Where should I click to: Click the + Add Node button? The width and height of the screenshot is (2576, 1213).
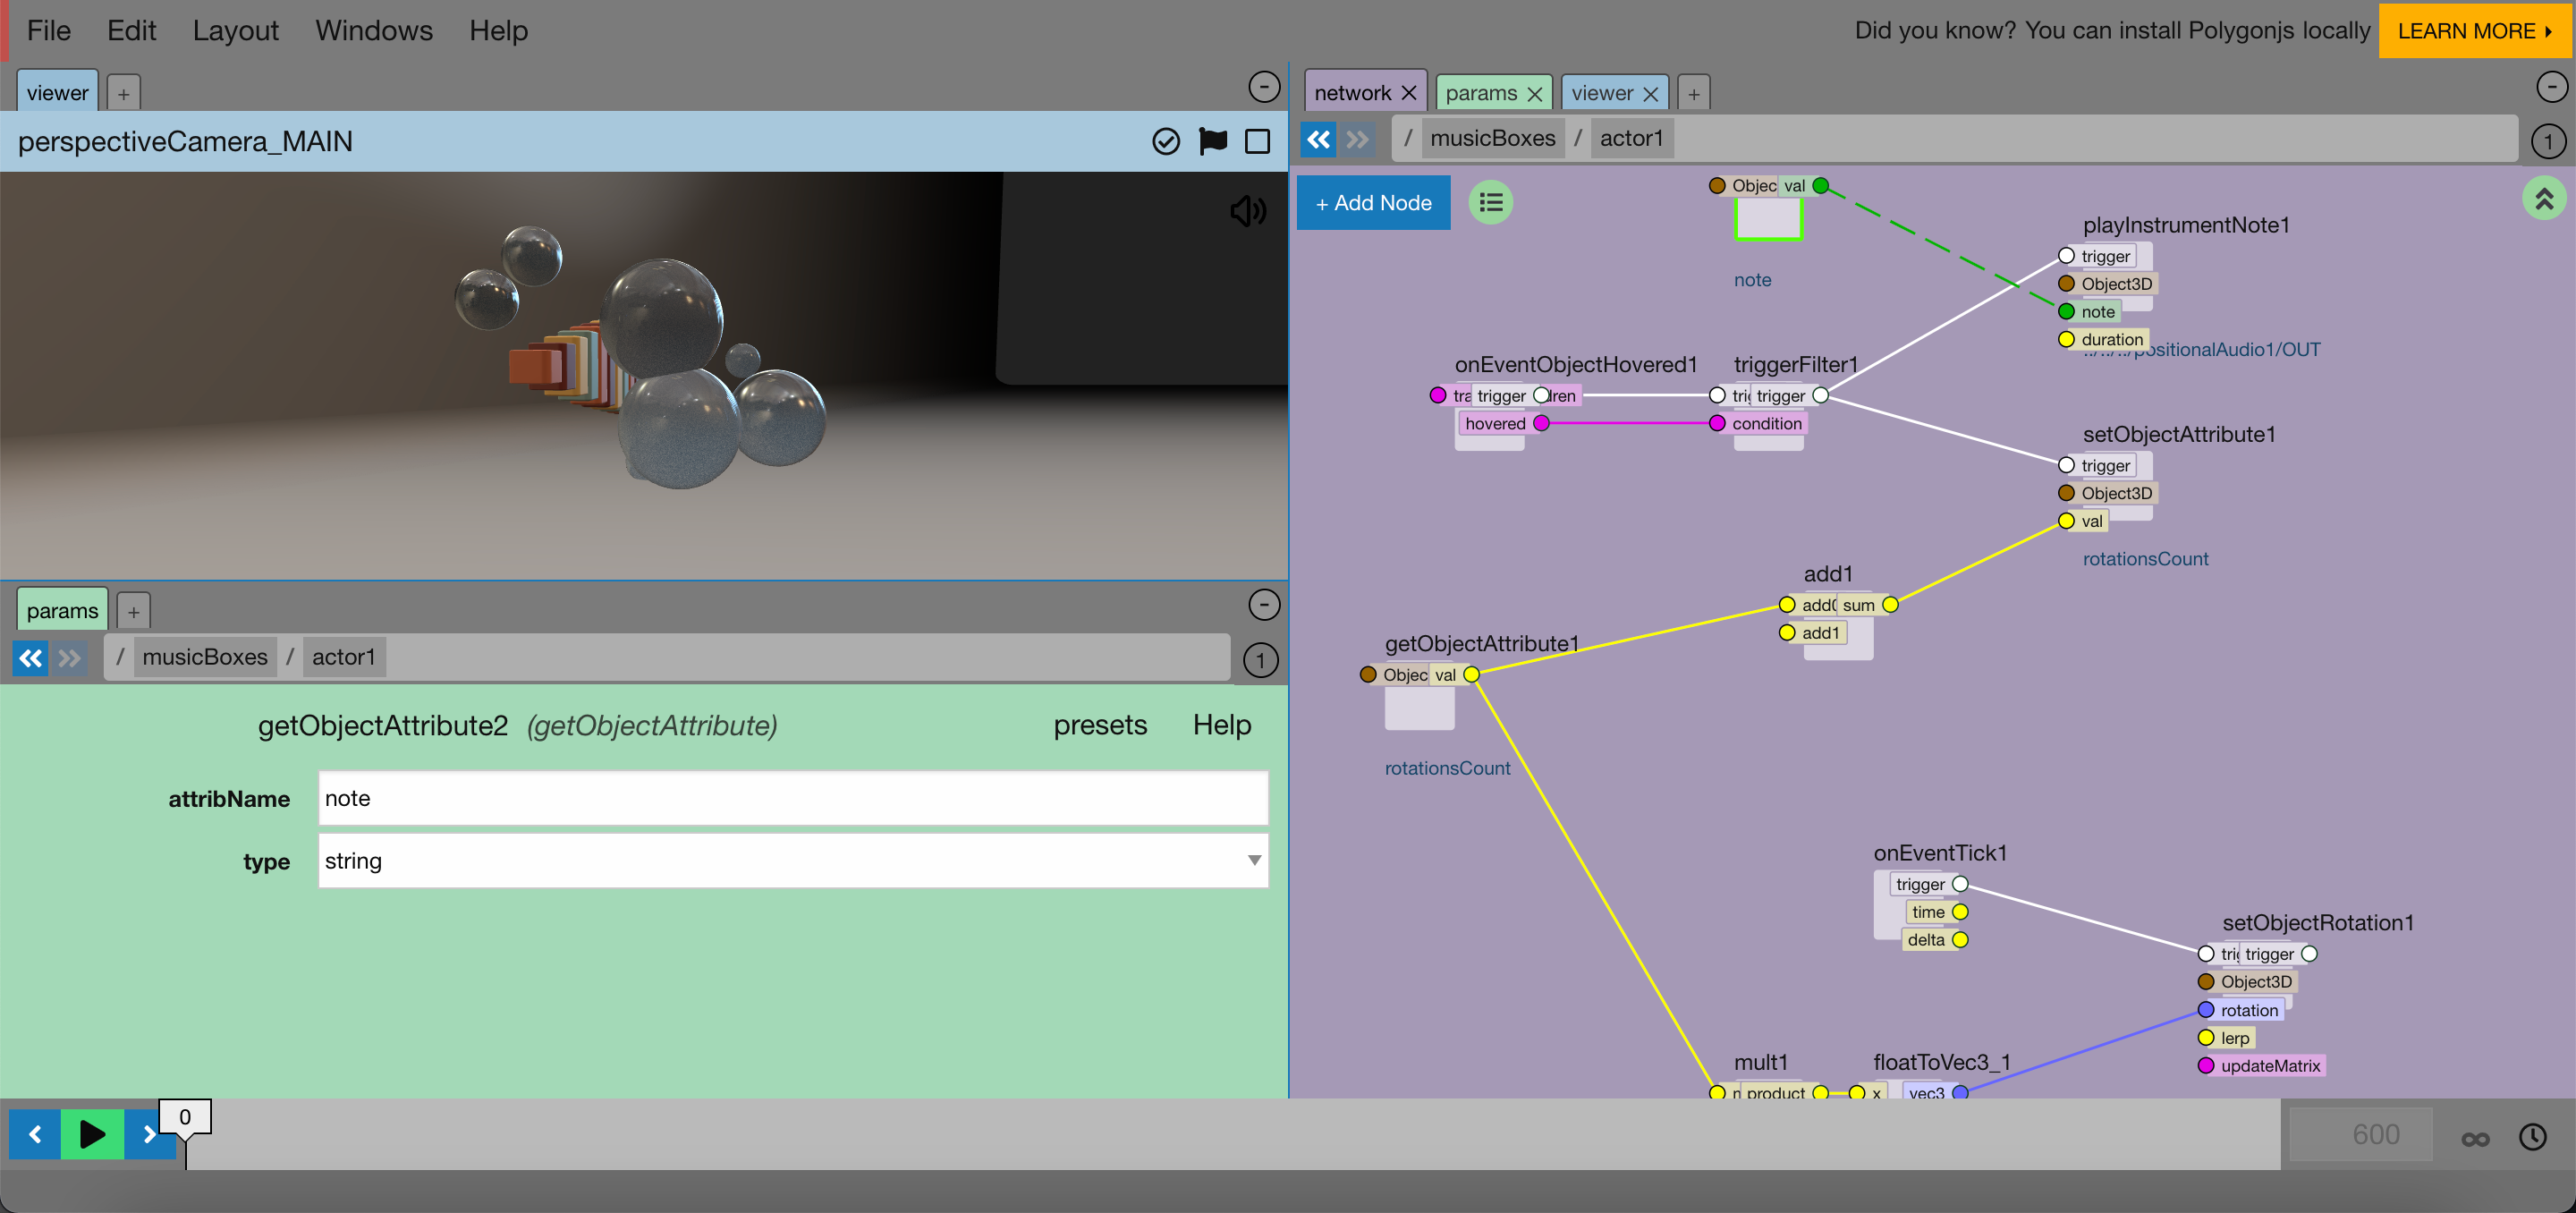click(1373, 203)
